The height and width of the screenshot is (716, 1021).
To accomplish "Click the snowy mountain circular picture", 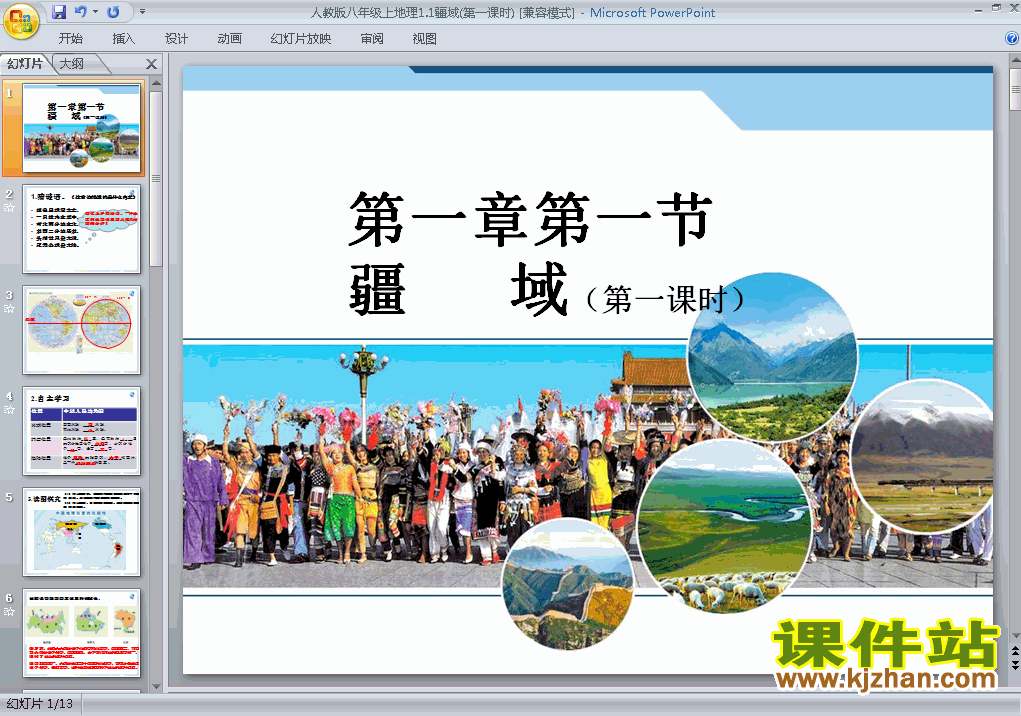I will [x=922, y=456].
